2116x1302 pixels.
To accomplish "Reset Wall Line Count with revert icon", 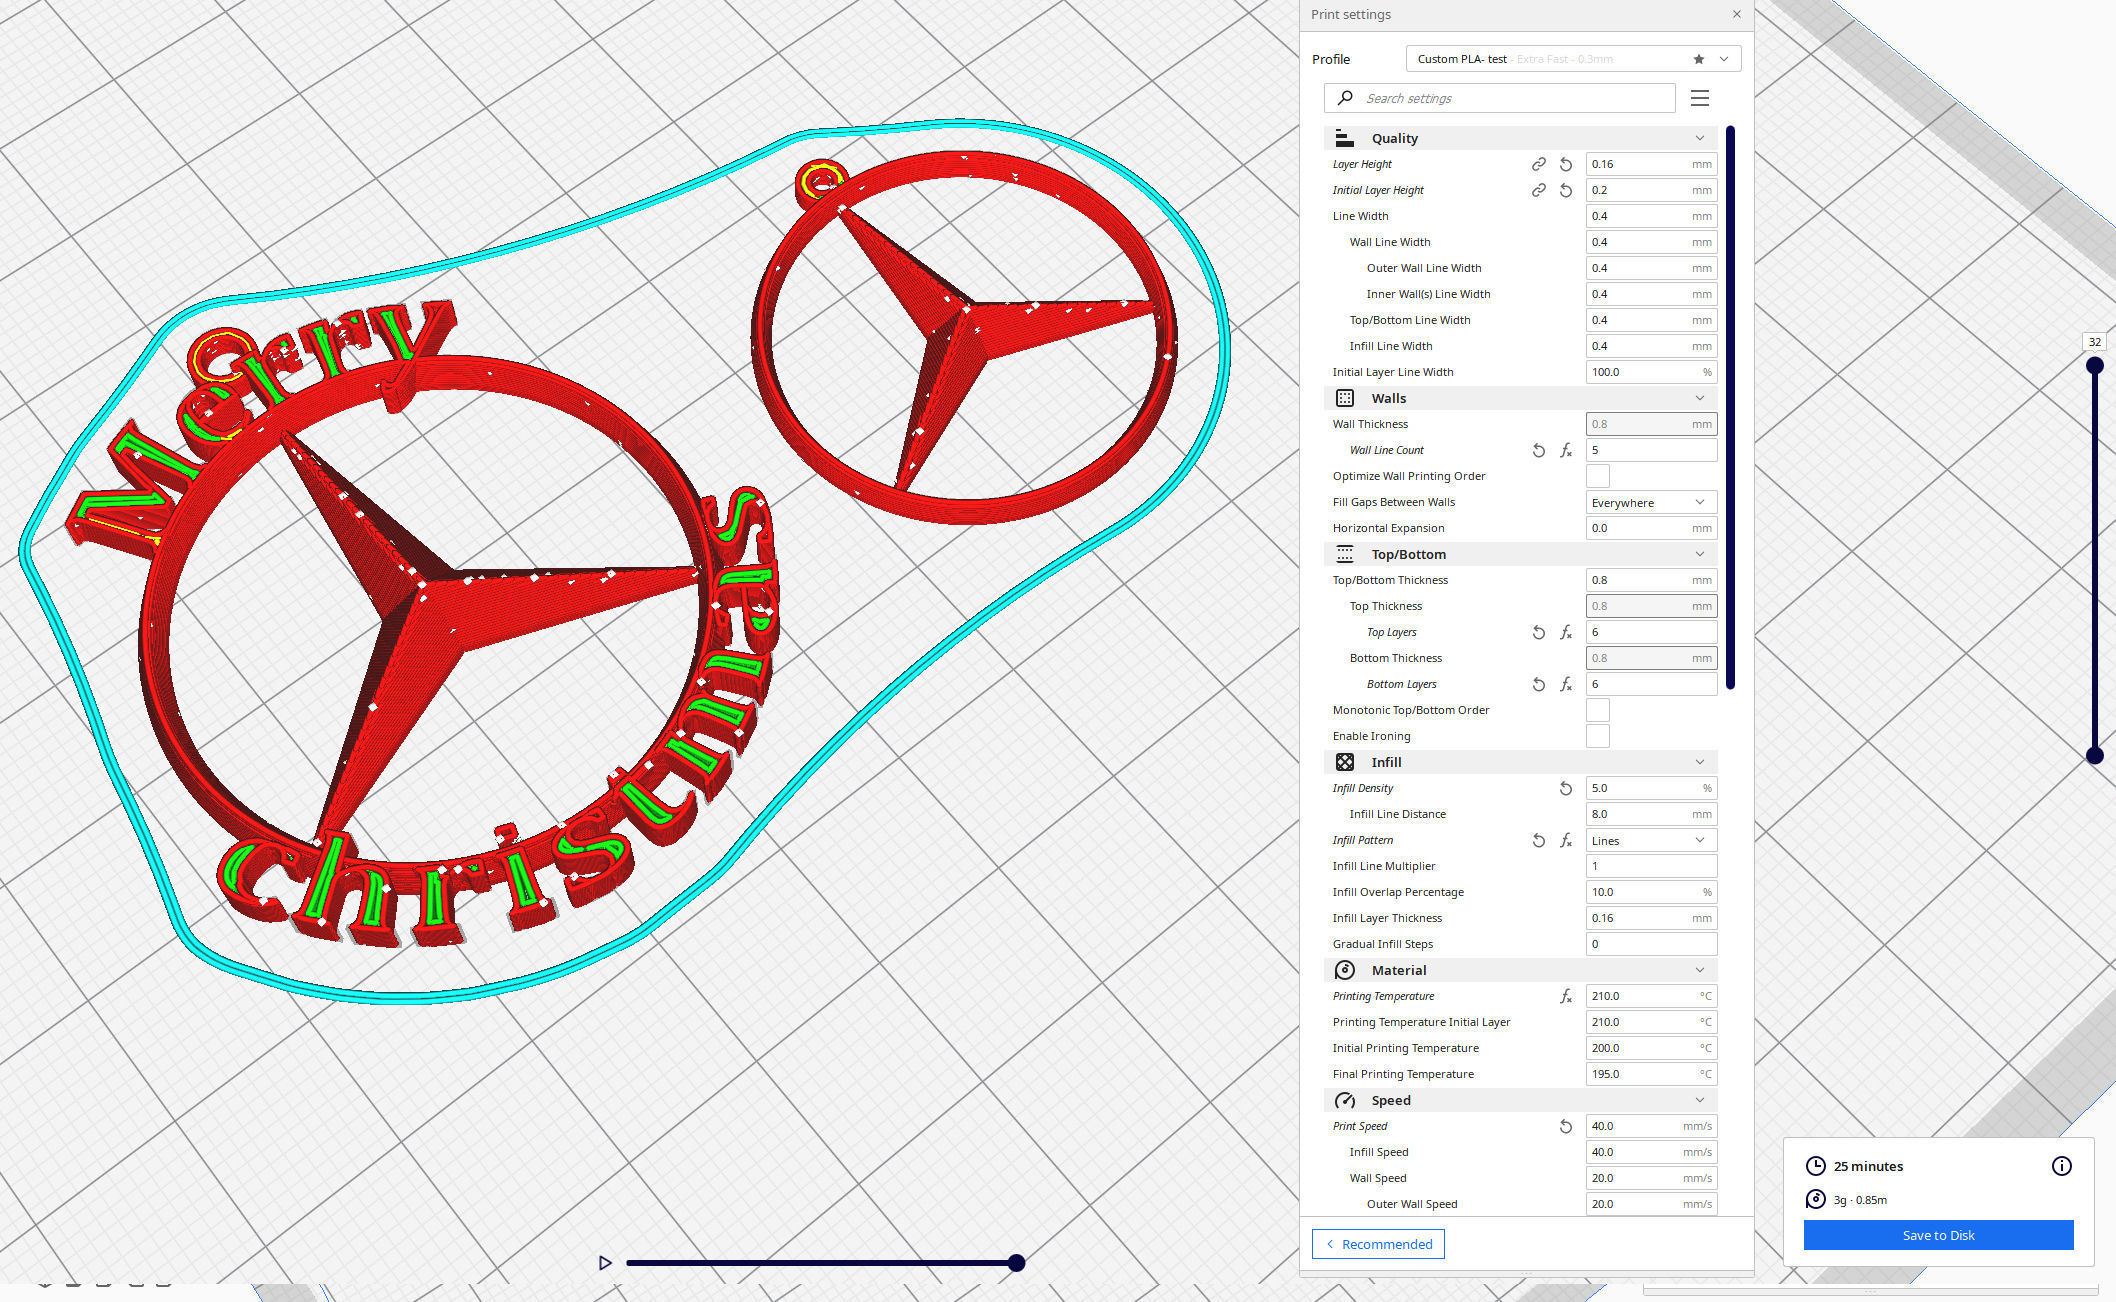I will click(1539, 450).
